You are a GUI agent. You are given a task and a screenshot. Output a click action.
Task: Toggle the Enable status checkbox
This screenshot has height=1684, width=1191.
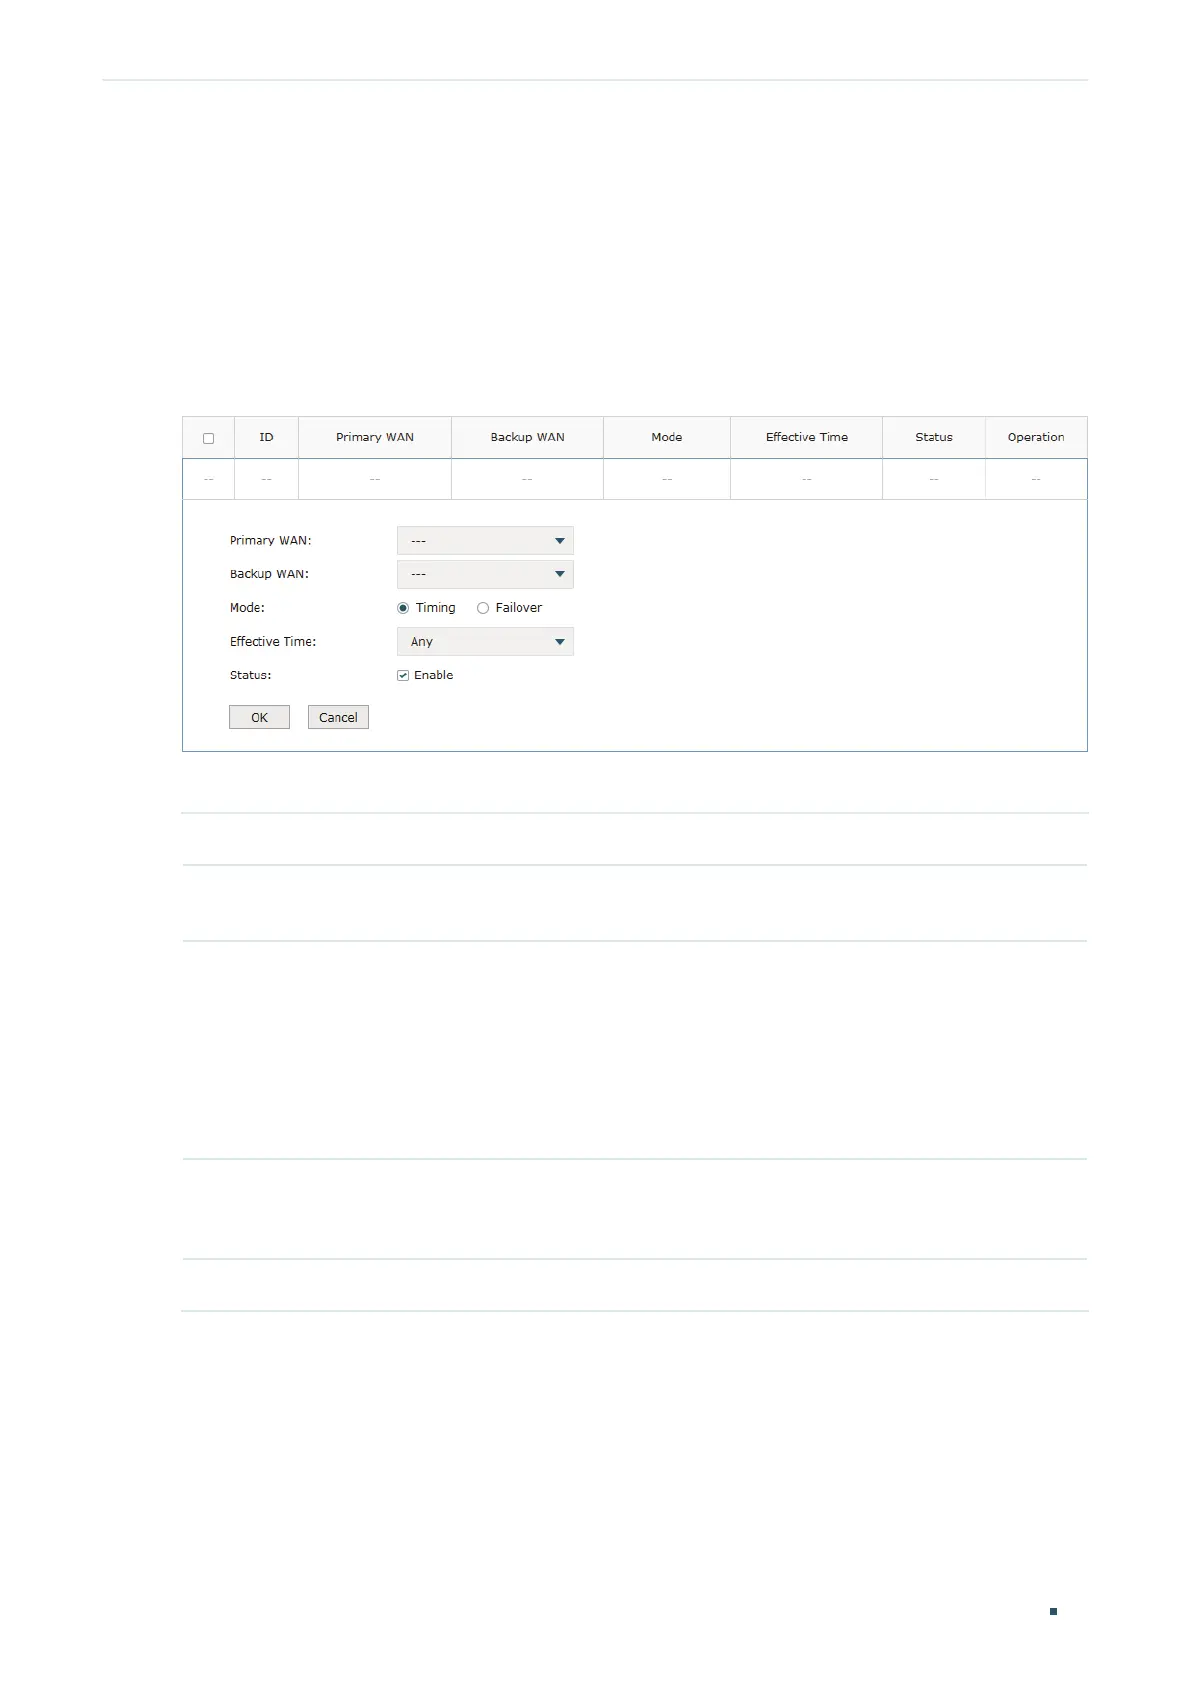(403, 676)
